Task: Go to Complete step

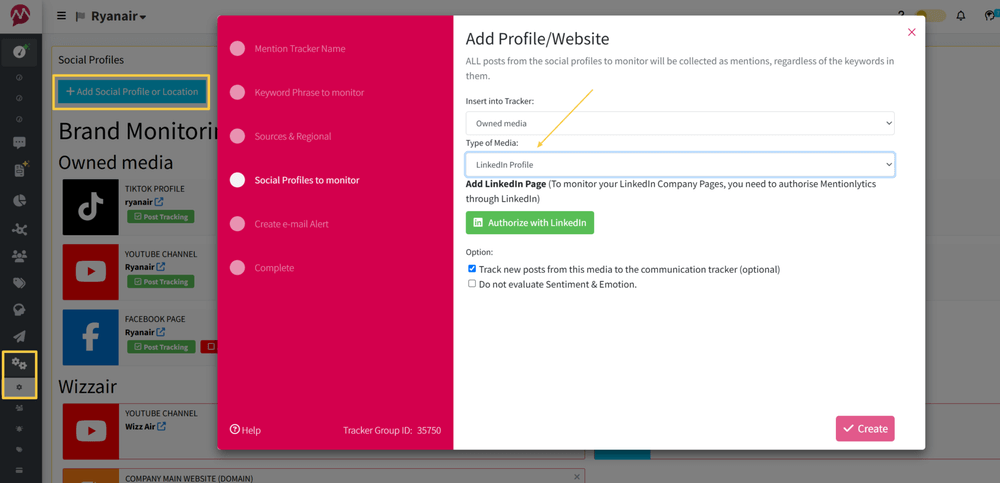Action: [x=274, y=268]
